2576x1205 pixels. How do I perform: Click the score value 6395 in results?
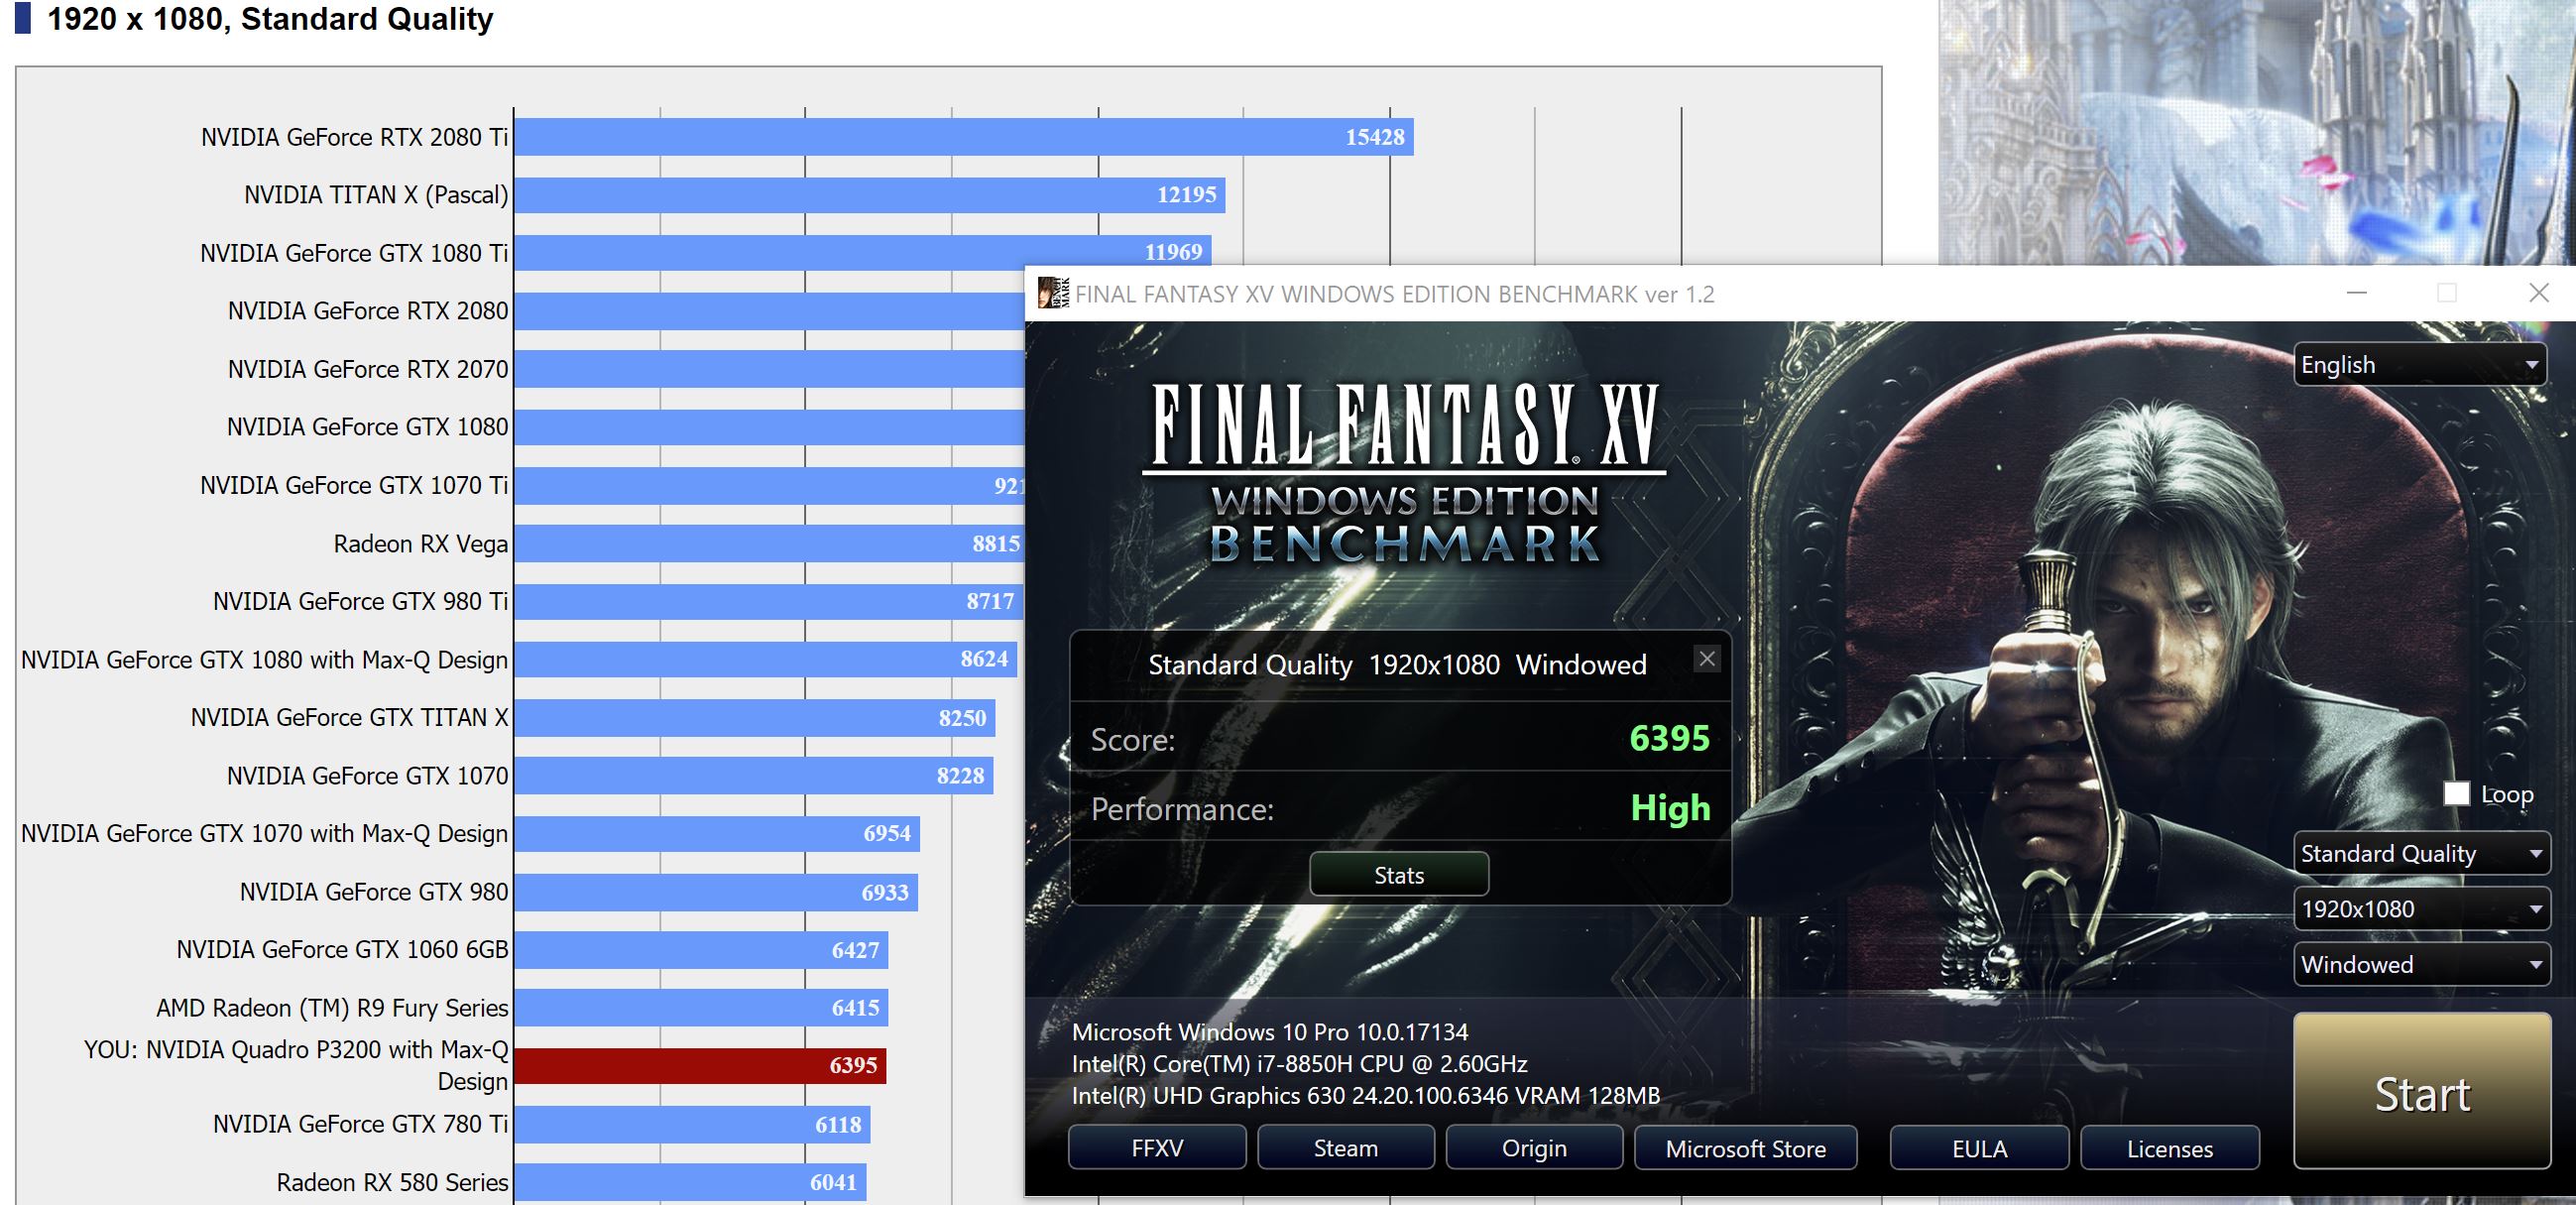click(1670, 738)
